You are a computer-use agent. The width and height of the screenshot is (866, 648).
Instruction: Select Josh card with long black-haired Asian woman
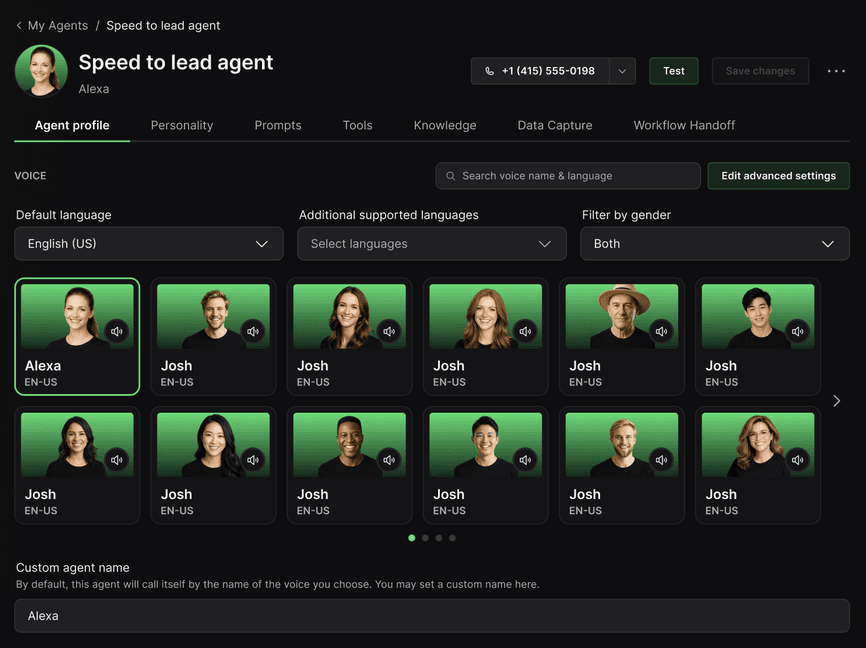213,465
